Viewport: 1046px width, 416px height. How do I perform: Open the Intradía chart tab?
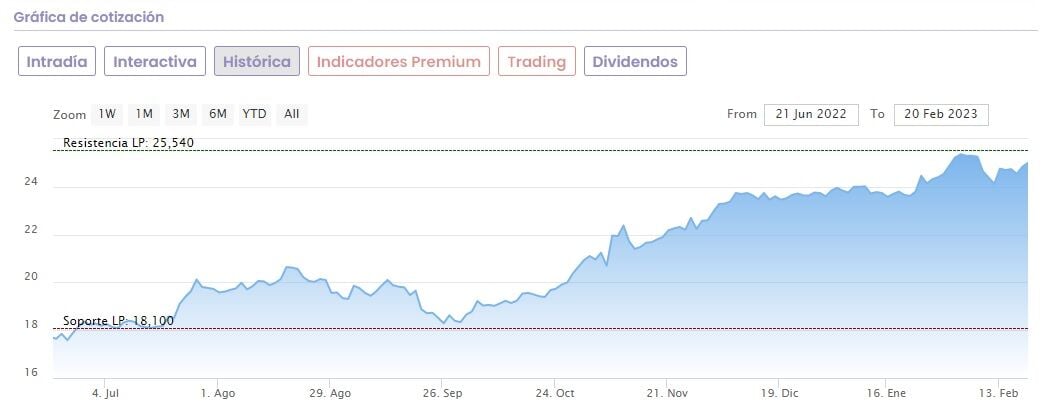[x=57, y=62]
